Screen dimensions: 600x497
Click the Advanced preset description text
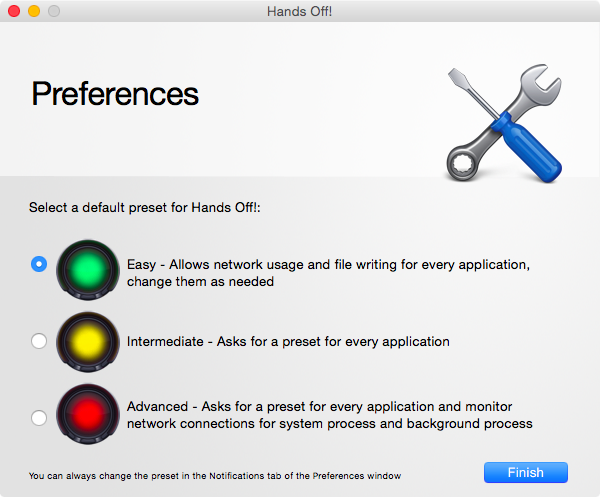330,415
